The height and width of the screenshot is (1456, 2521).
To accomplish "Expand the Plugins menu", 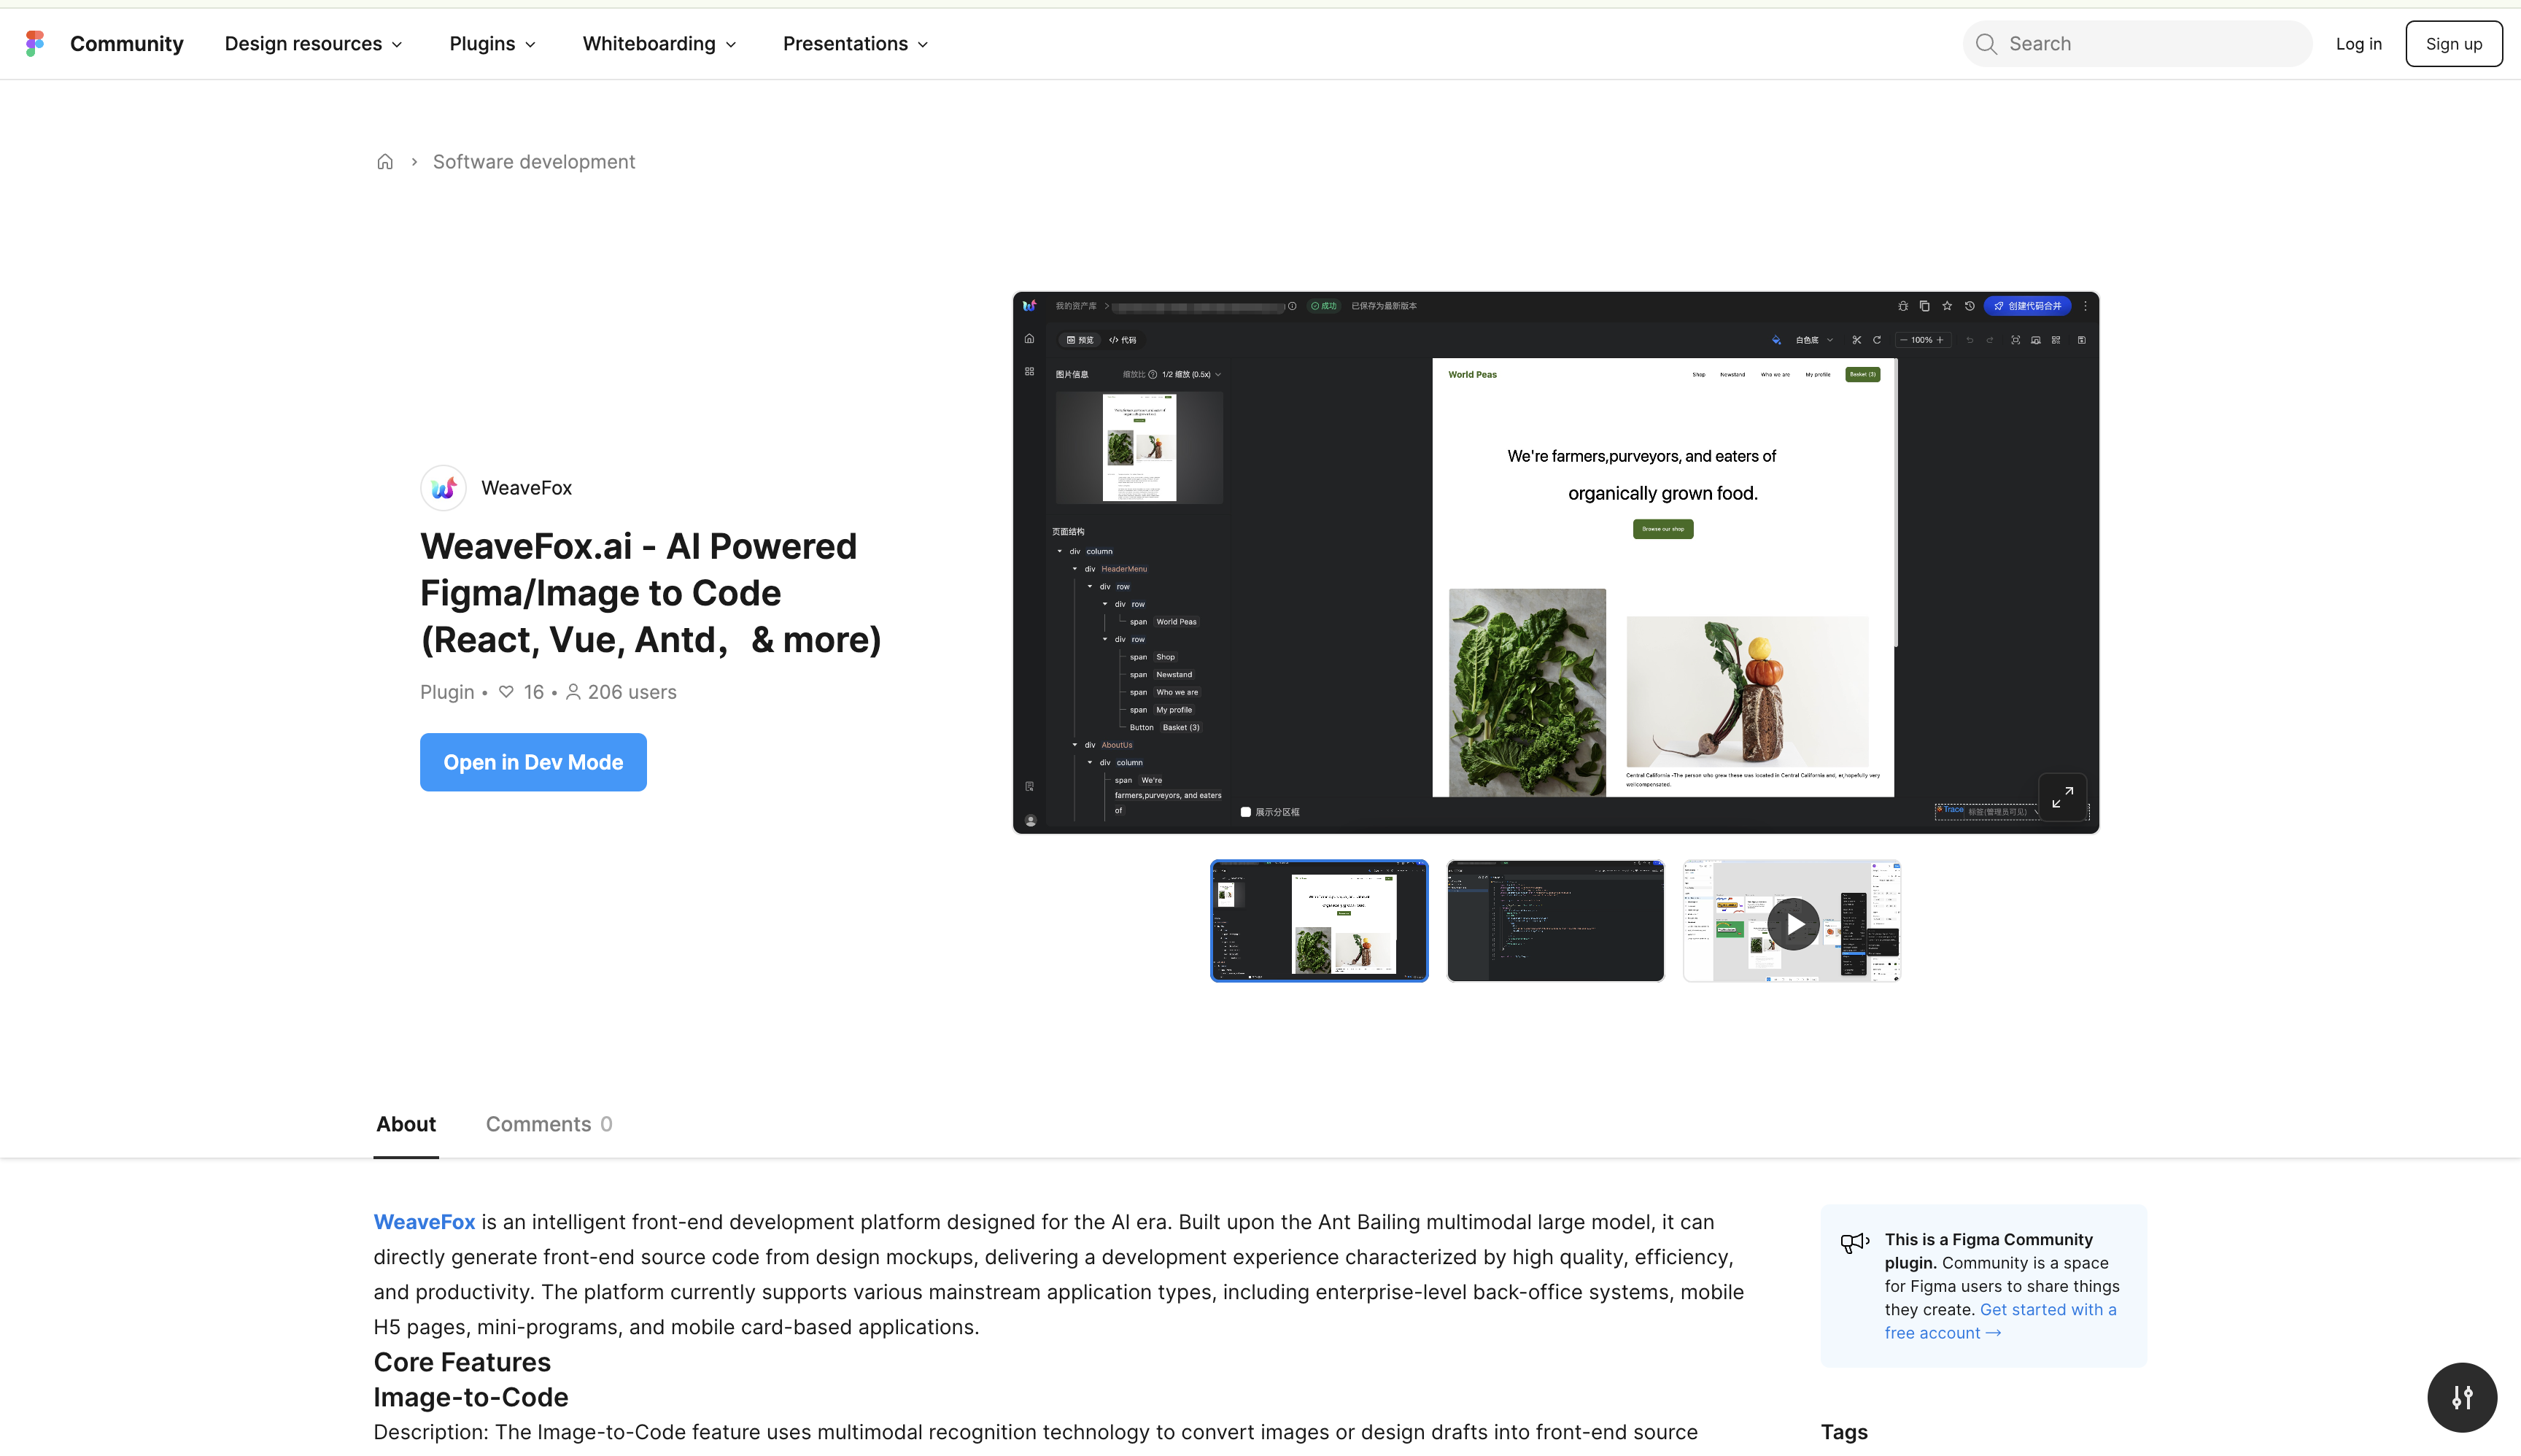I will pos(492,44).
